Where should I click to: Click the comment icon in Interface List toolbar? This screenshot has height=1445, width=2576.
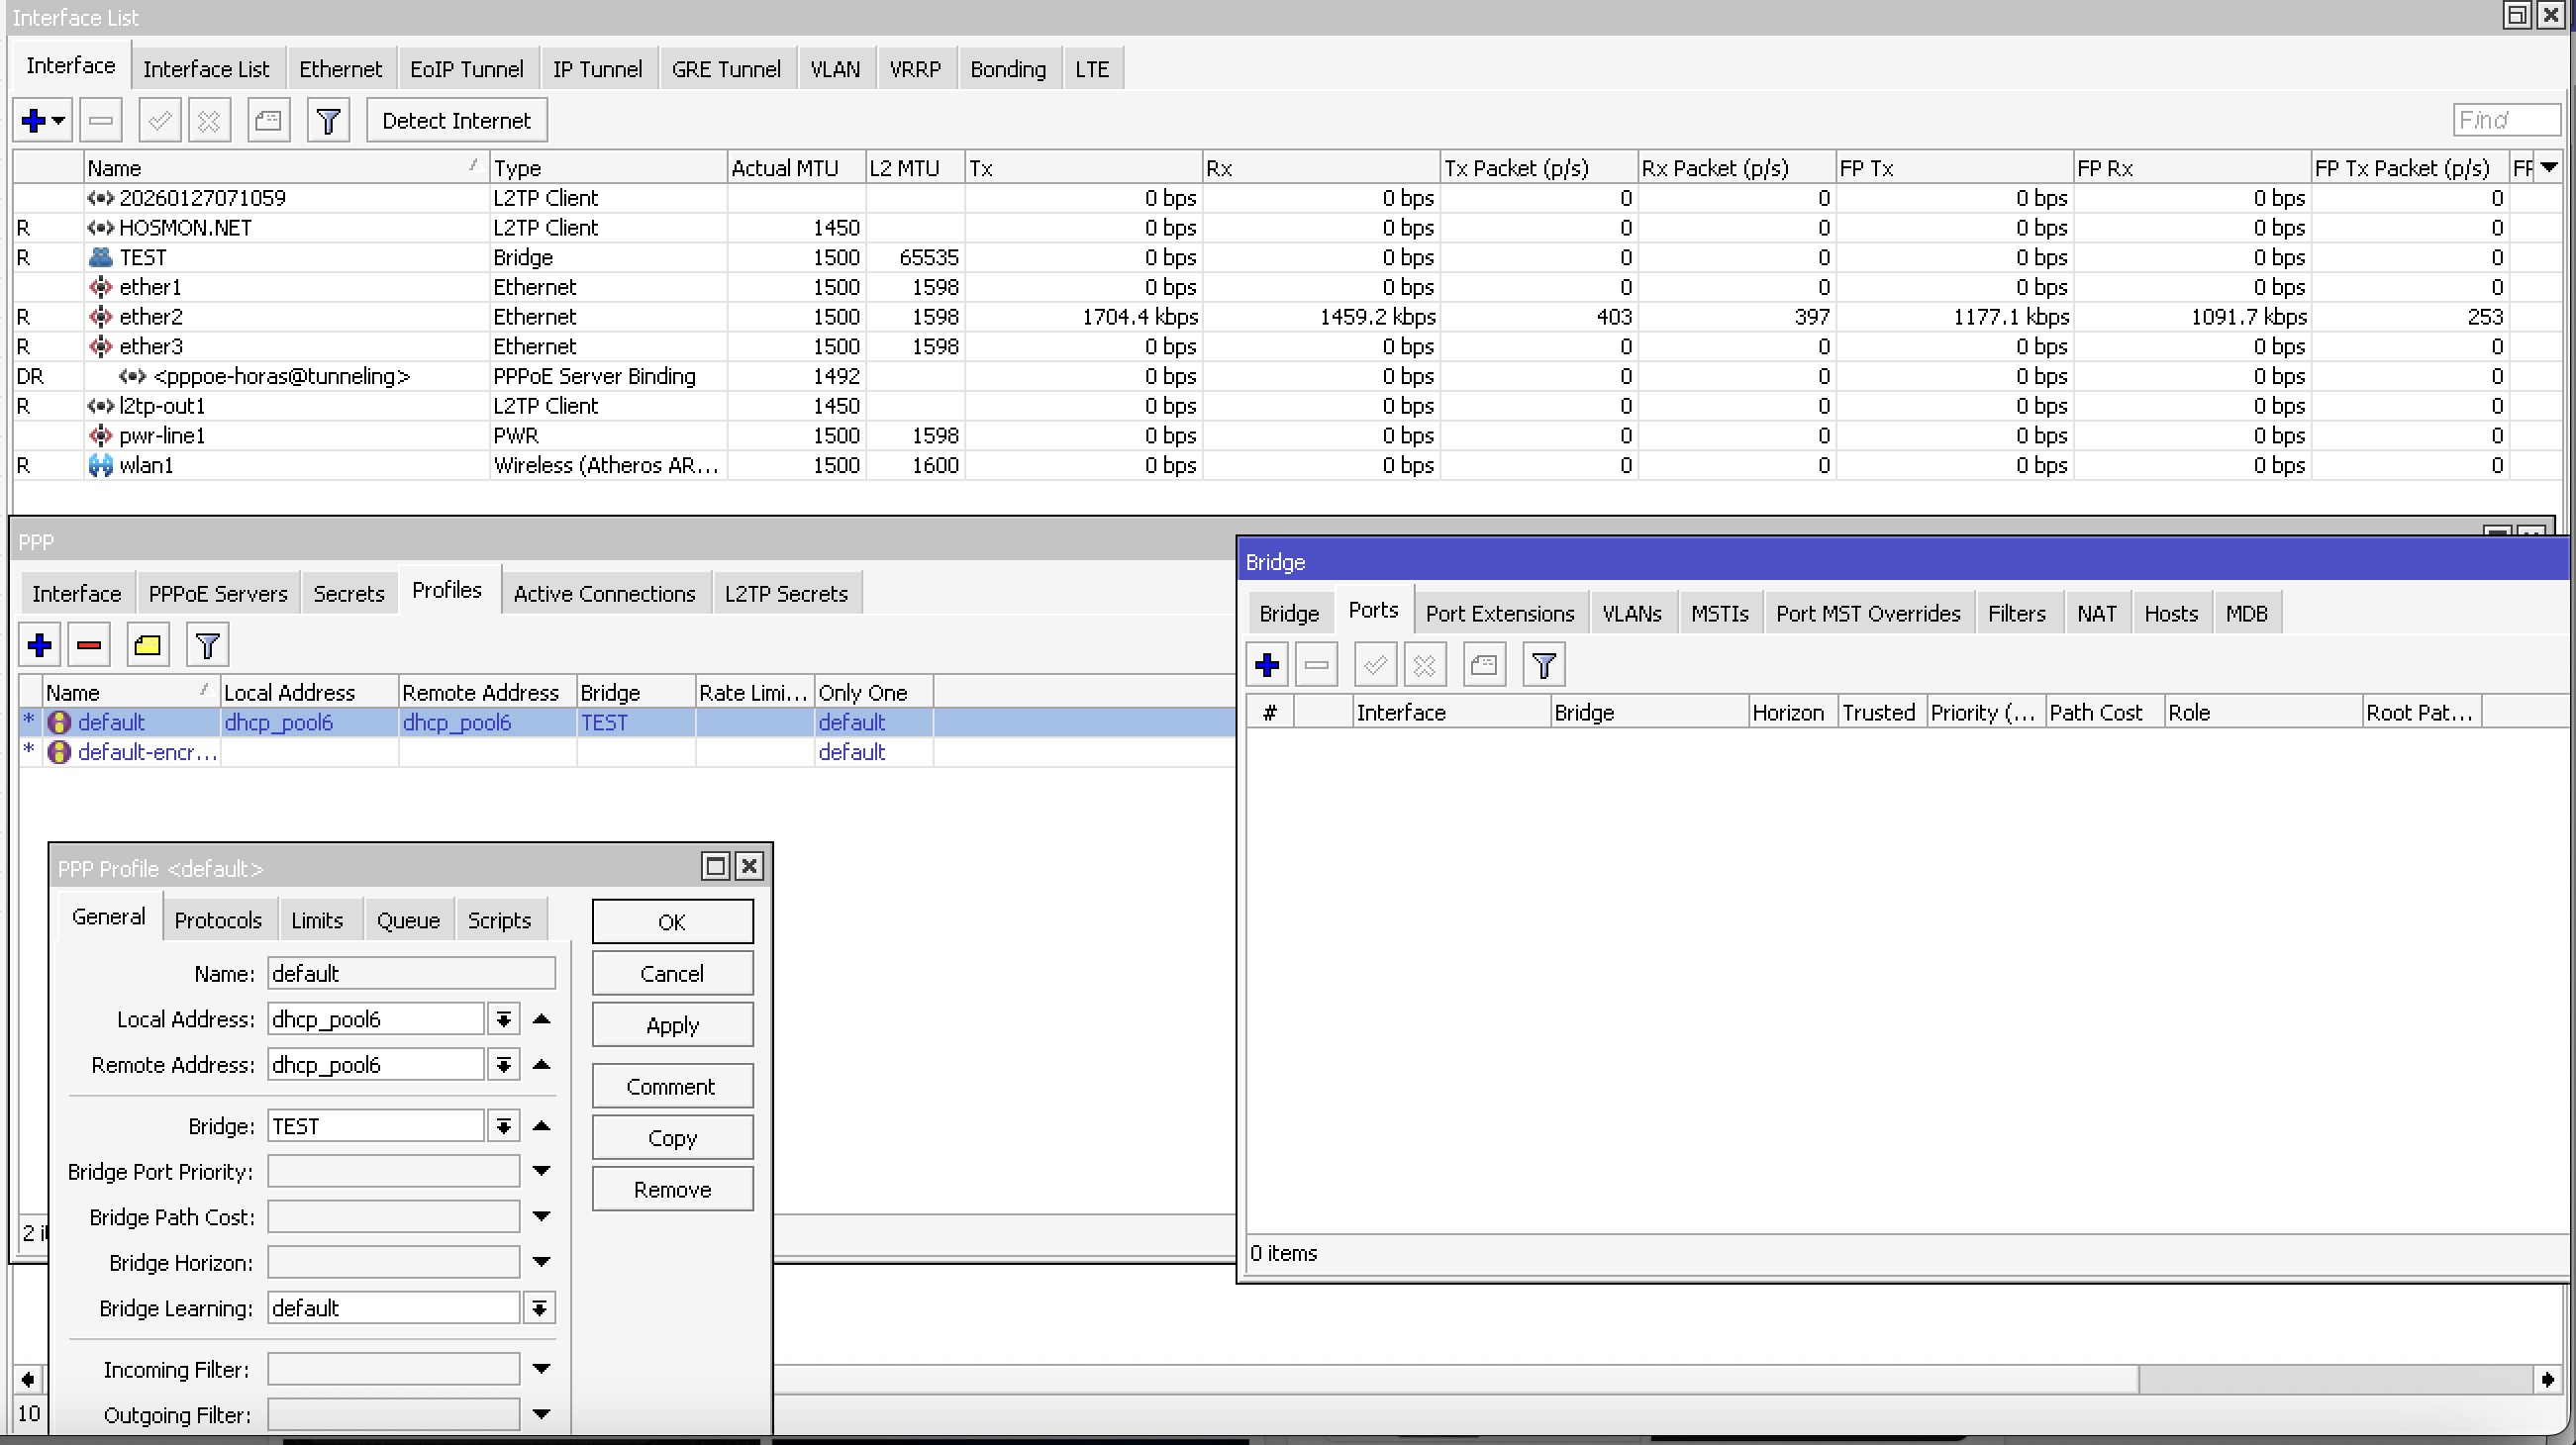[x=268, y=121]
